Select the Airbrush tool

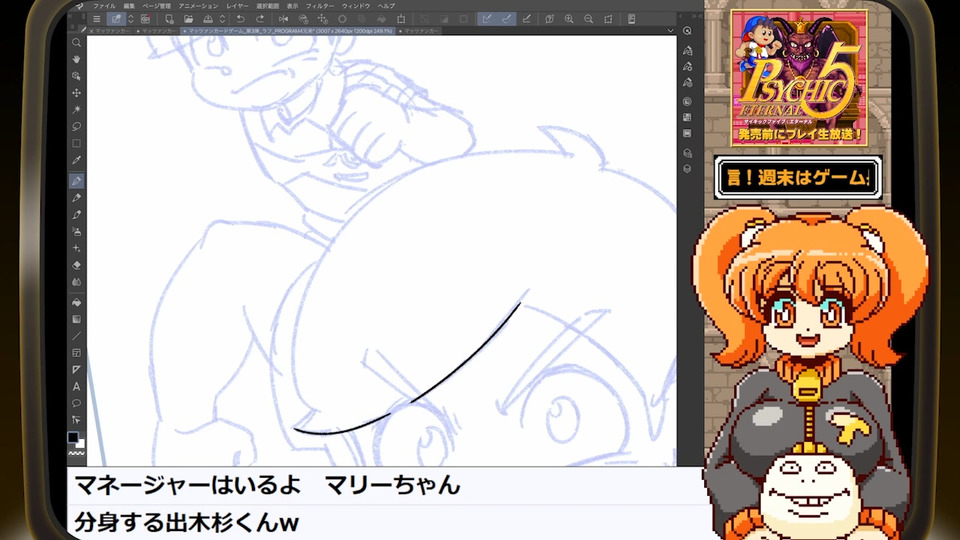pos(77,231)
